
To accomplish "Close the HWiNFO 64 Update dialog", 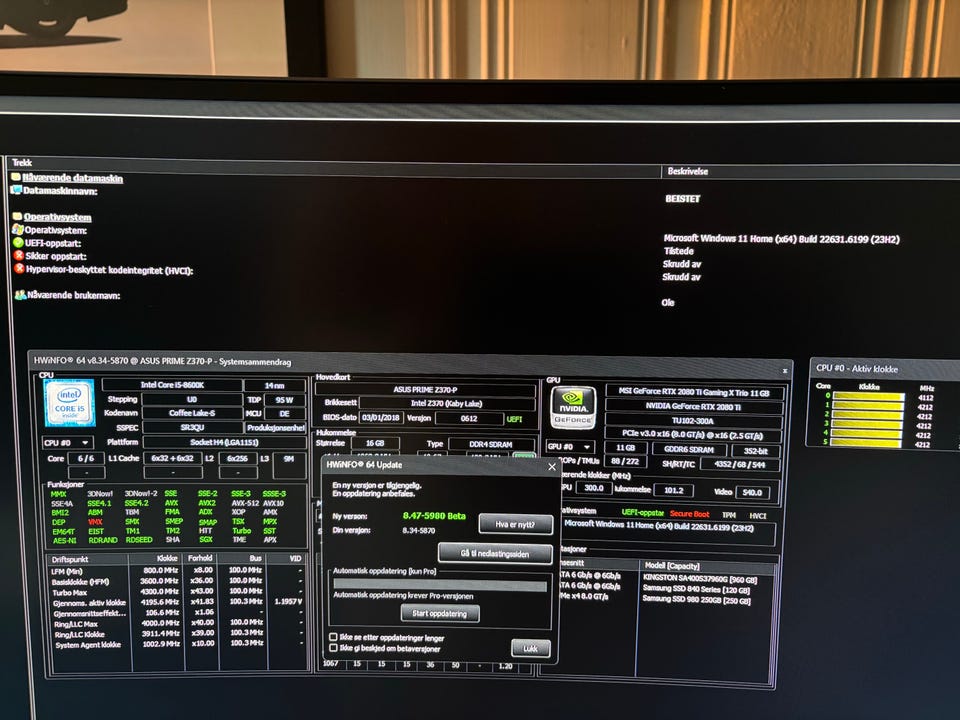I will tap(552, 467).
